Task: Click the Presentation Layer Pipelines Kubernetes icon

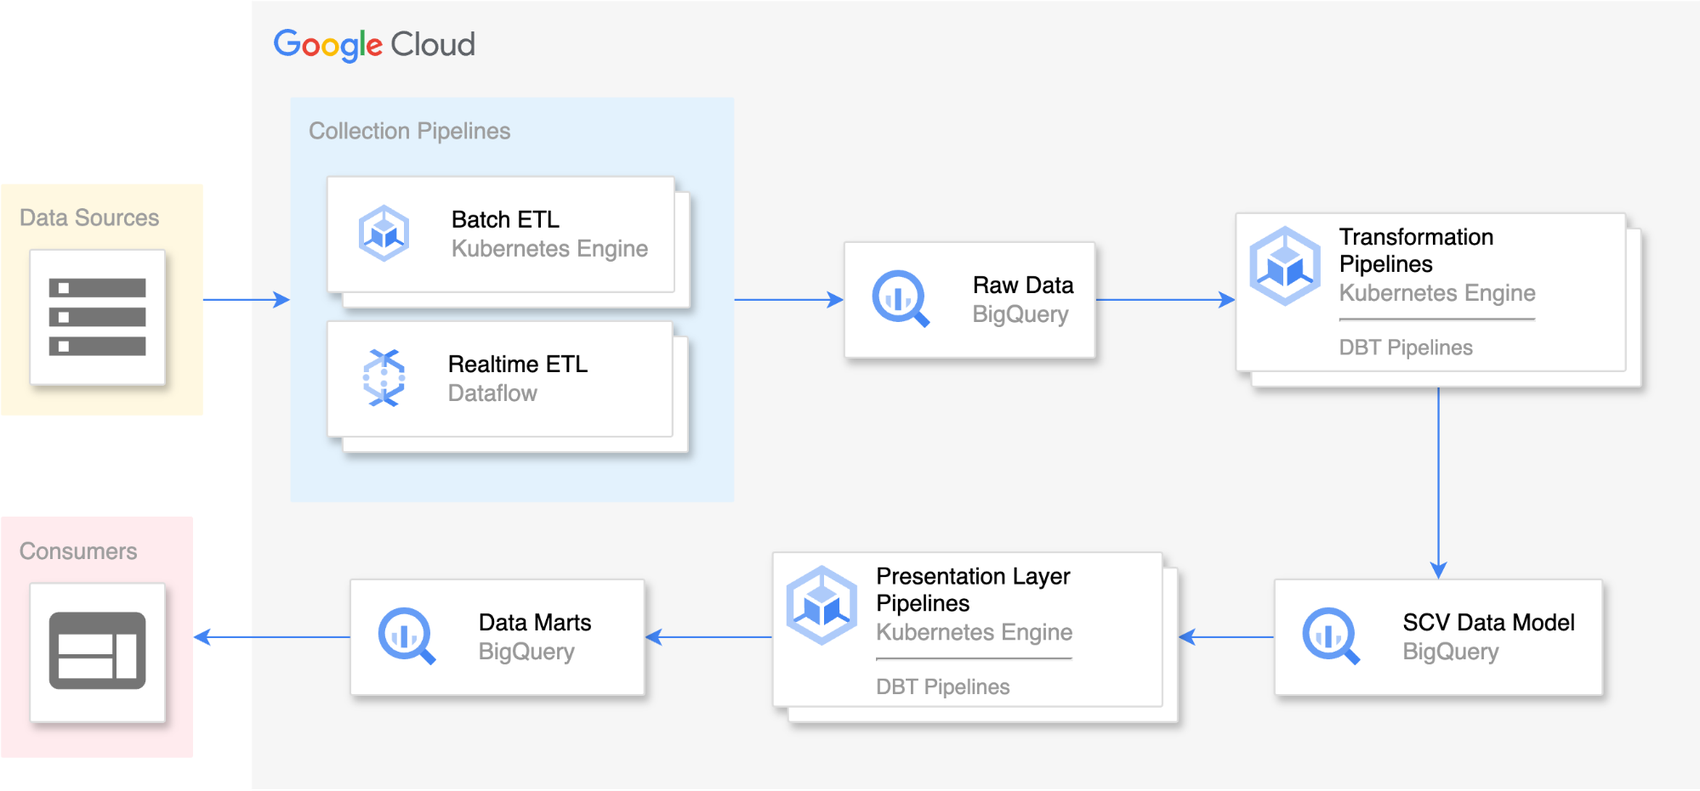Action: click(822, 605)
